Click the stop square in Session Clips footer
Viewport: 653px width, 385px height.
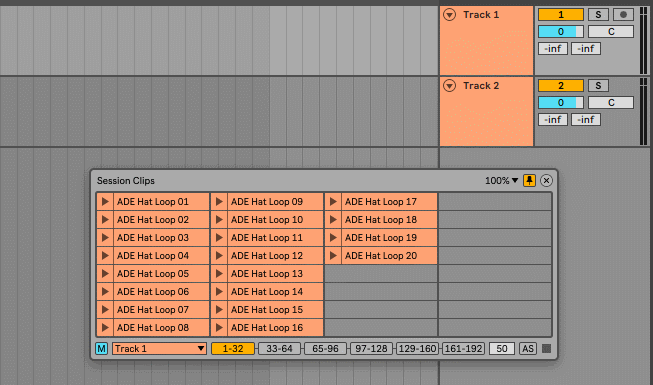click(x=546, y=348)
